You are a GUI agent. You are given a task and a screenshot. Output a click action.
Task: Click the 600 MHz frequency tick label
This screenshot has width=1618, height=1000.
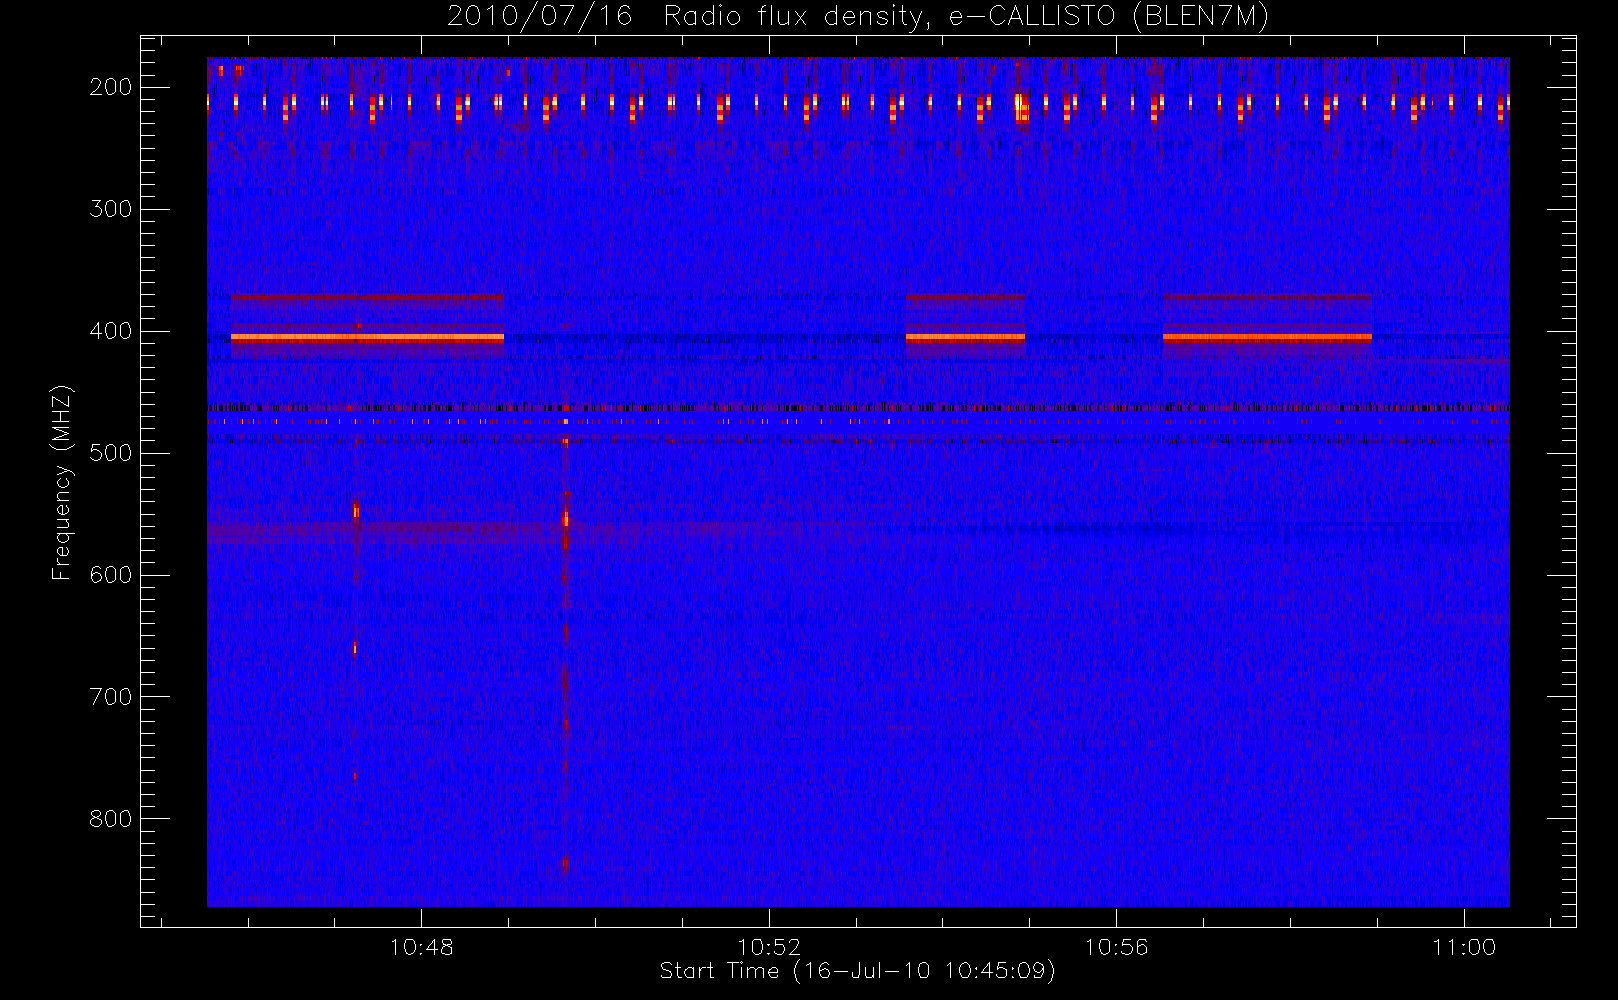(x=111, y=575)
